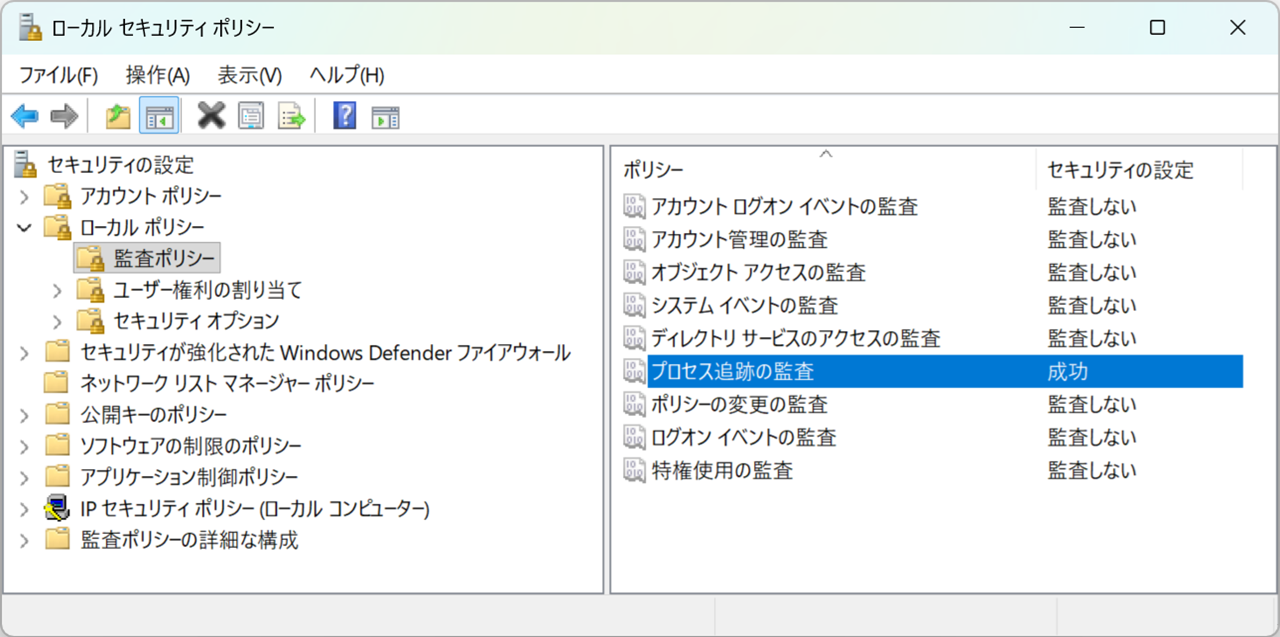Open Properties via the toolbar icon
The image size is (1280, 637).
(x=251, y=115)
